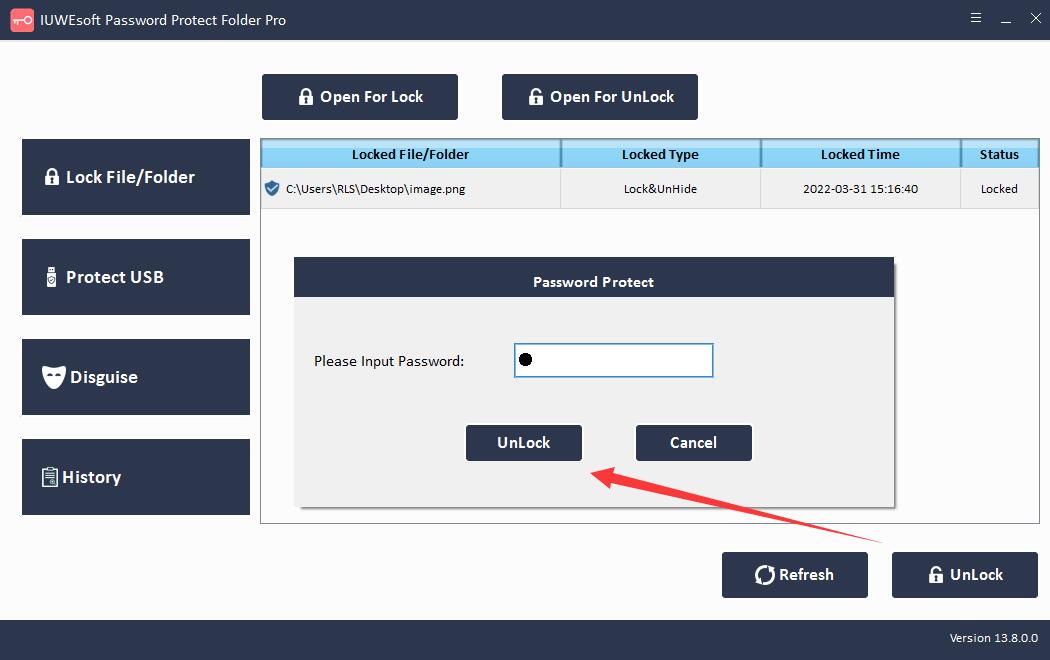The width and height of the screenshot is (1050, 660).
Task: Click the Locked status cell
Action: click(999, 189)
